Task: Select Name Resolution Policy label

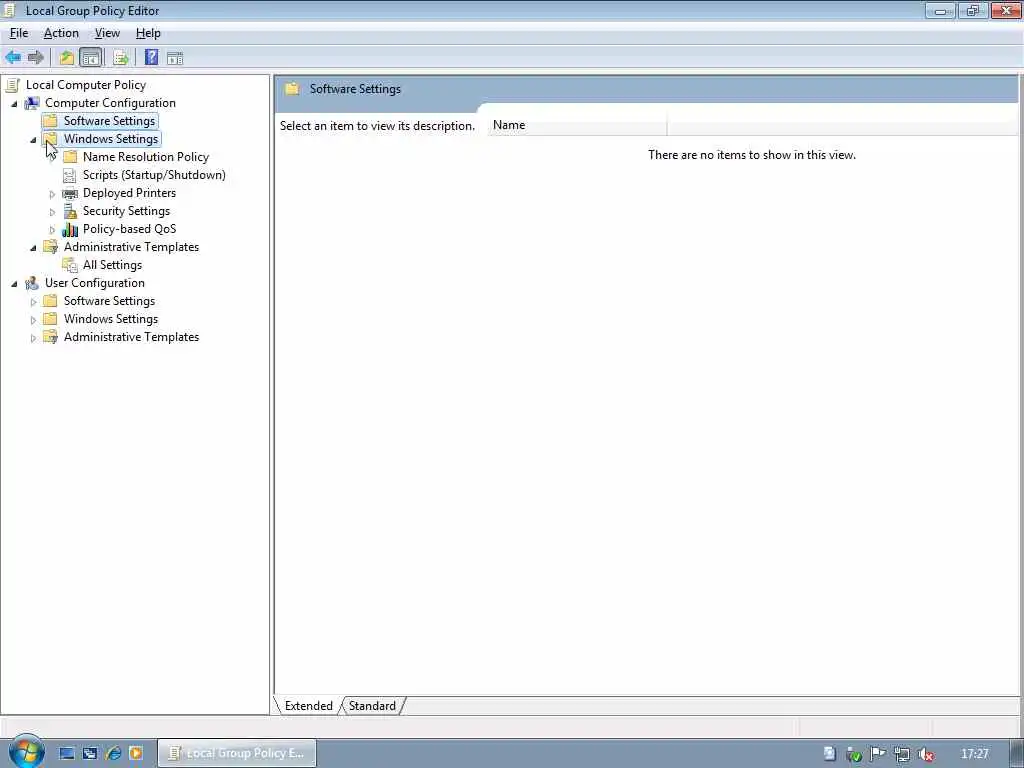Action: pos(146,157)
